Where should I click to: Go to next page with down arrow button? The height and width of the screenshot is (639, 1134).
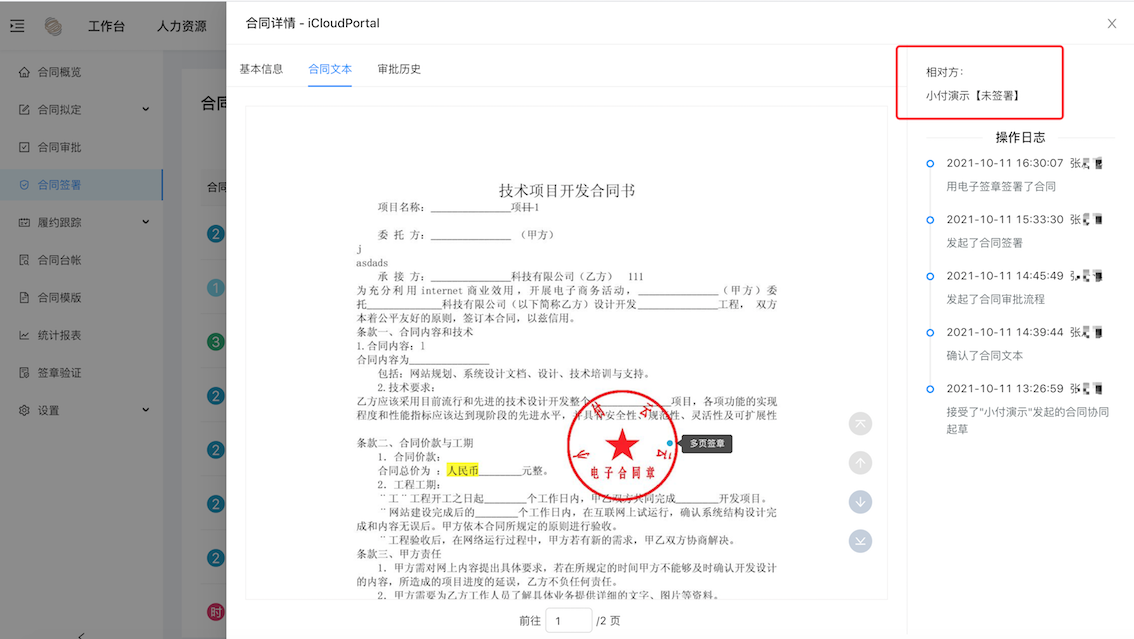[x=860, y=502]
